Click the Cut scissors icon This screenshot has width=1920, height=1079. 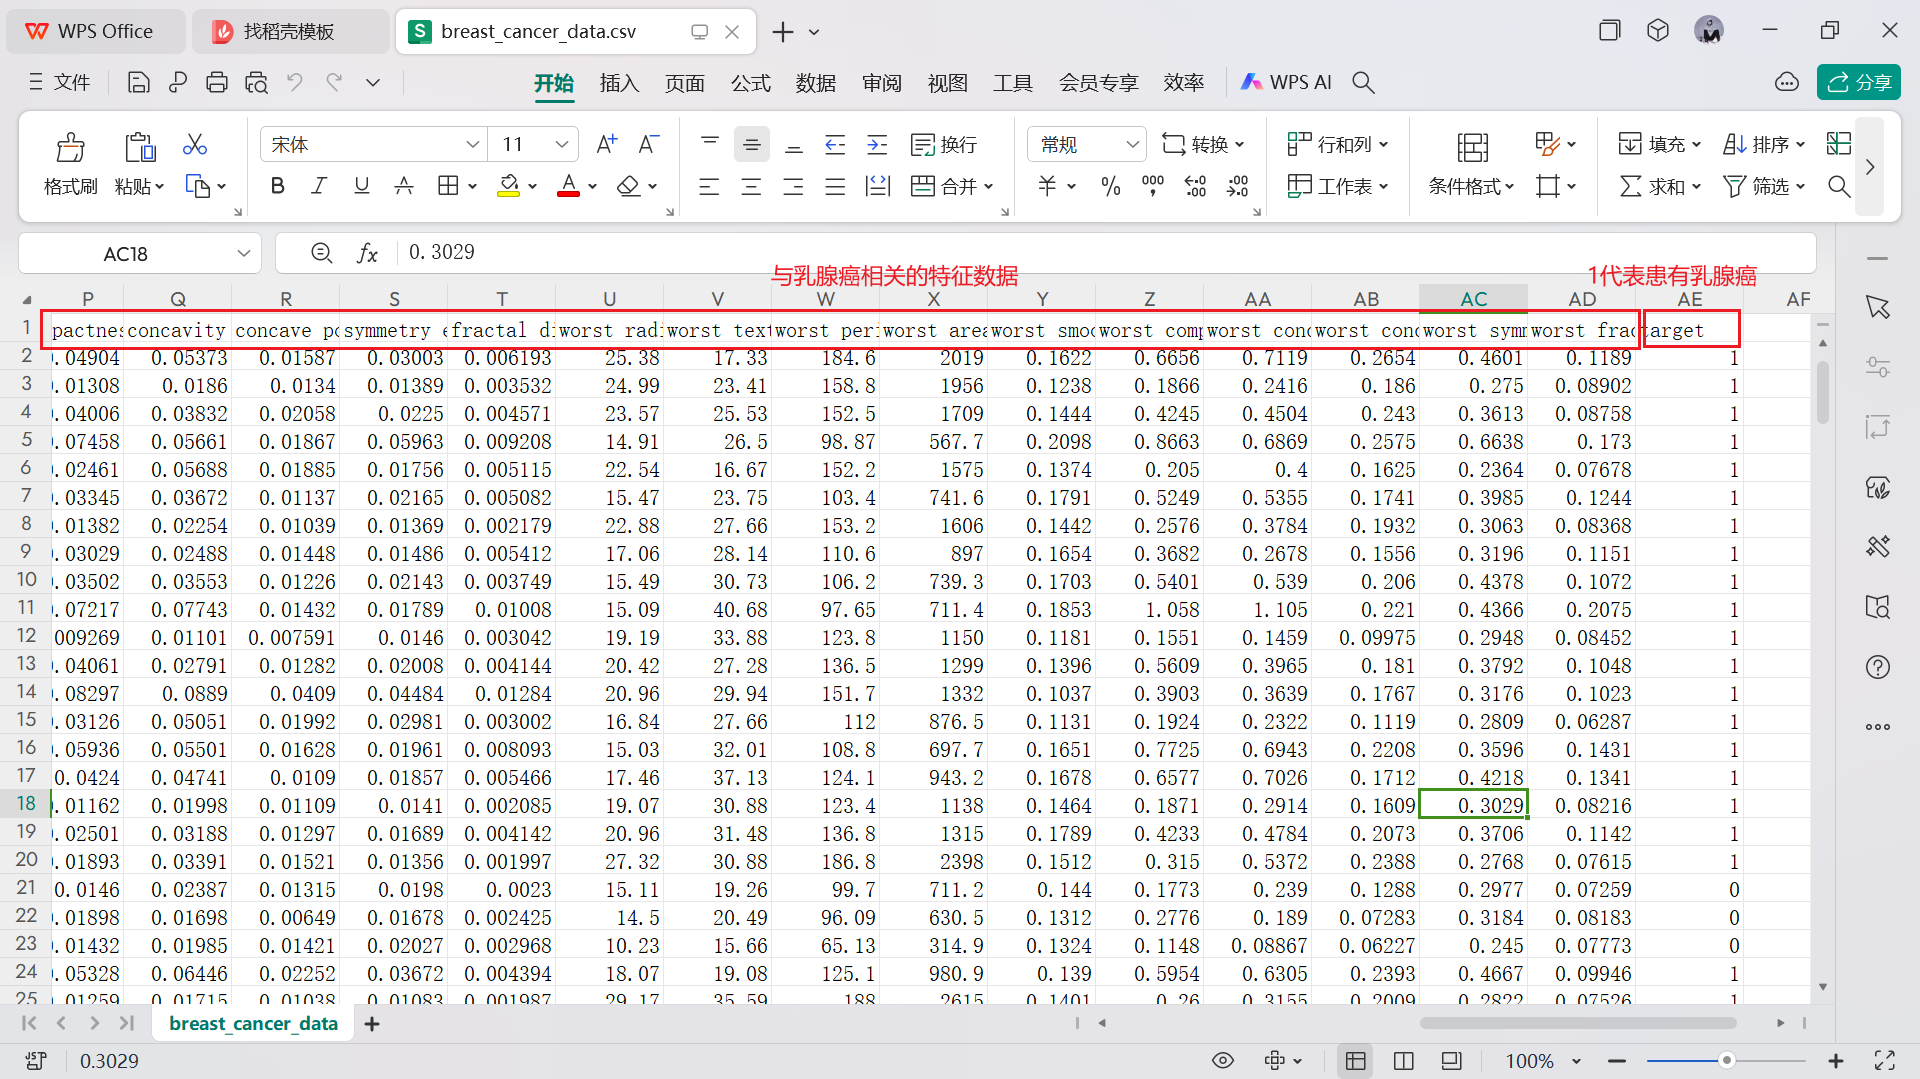click(x=195, y=145)
